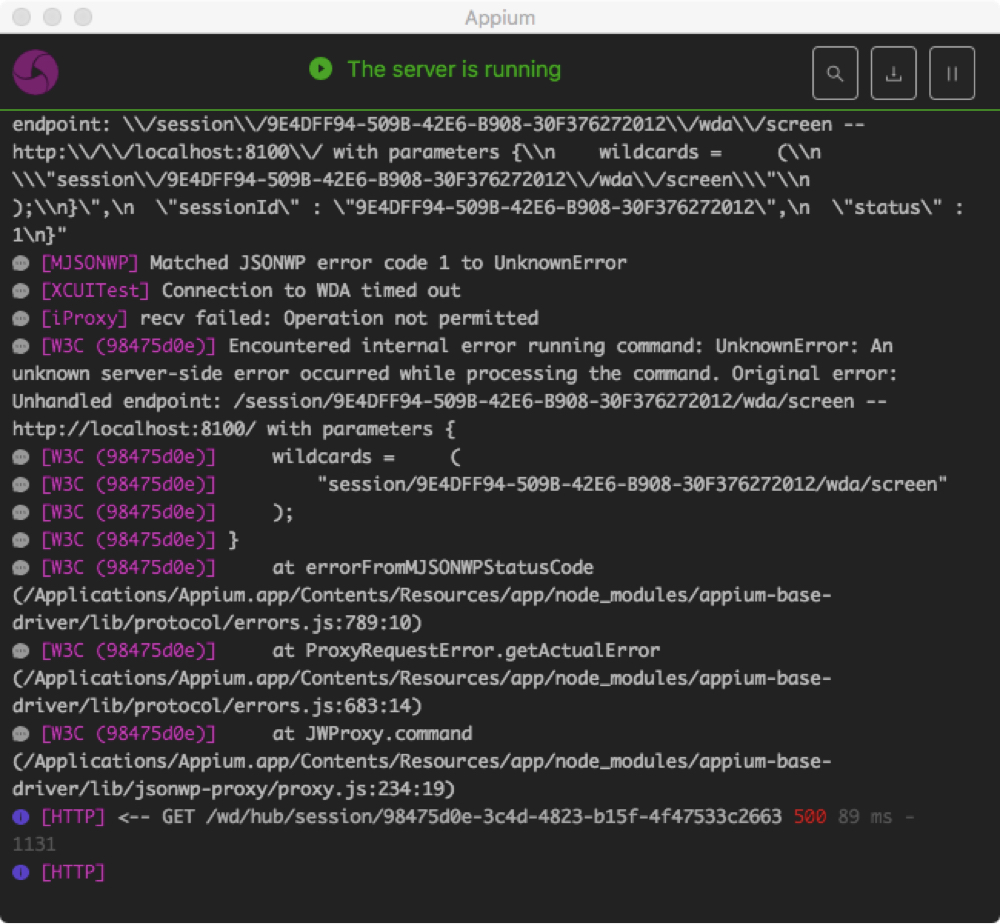Image resolution: width=1001 pixels, height=924 pixels.
Task: Open the log search tool
Action: point(835,73)
